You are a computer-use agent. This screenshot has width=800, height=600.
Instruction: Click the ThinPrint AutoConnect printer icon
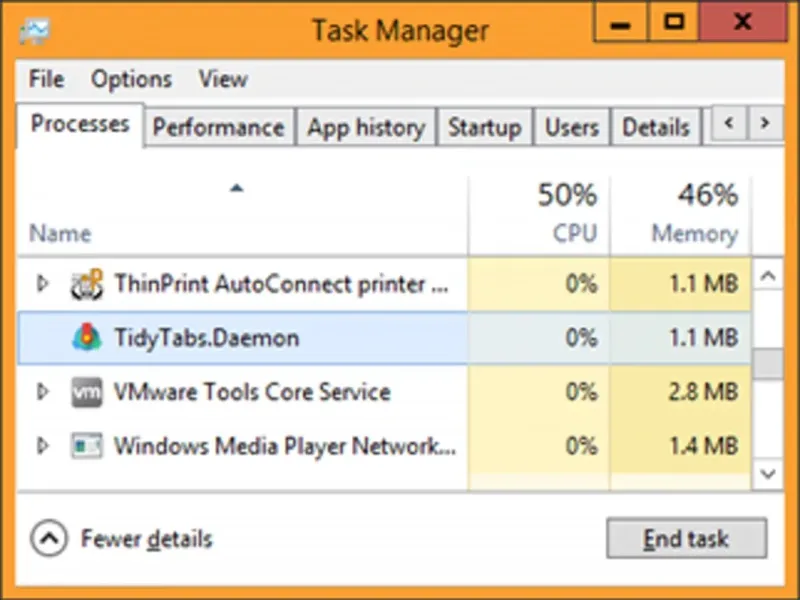tap(87, 285)
